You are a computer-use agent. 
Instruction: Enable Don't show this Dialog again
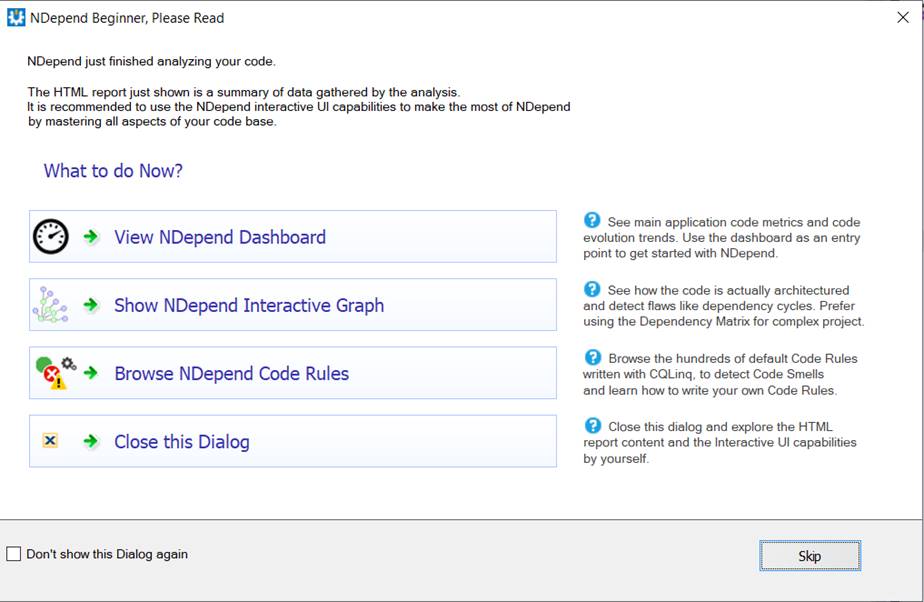click(x=15, y=554)
